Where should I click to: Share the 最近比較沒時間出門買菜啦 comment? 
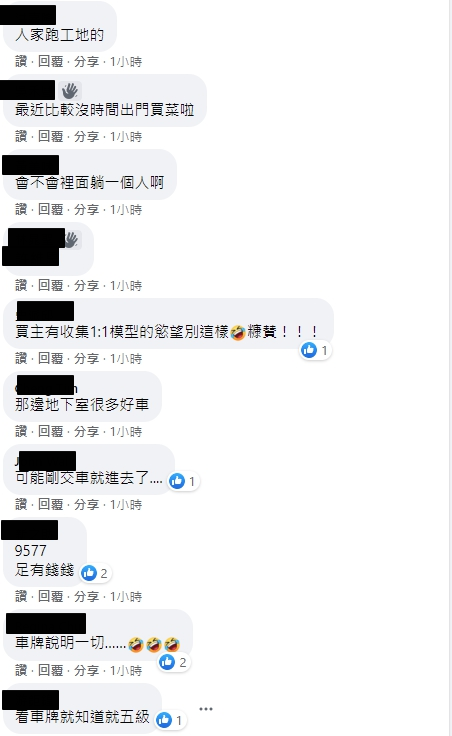pos(86,137)
